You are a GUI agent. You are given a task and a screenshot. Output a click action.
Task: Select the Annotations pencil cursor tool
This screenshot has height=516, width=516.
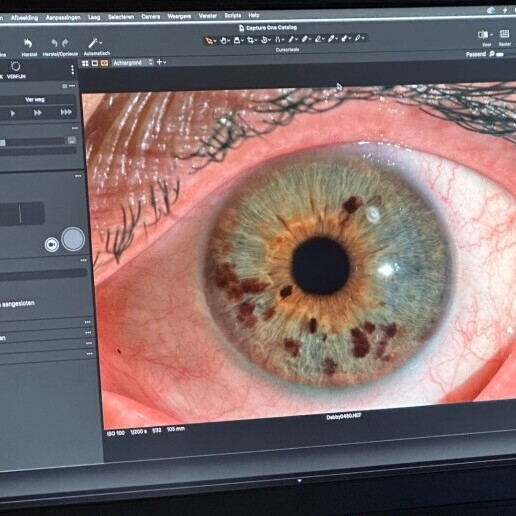(357, 38)
